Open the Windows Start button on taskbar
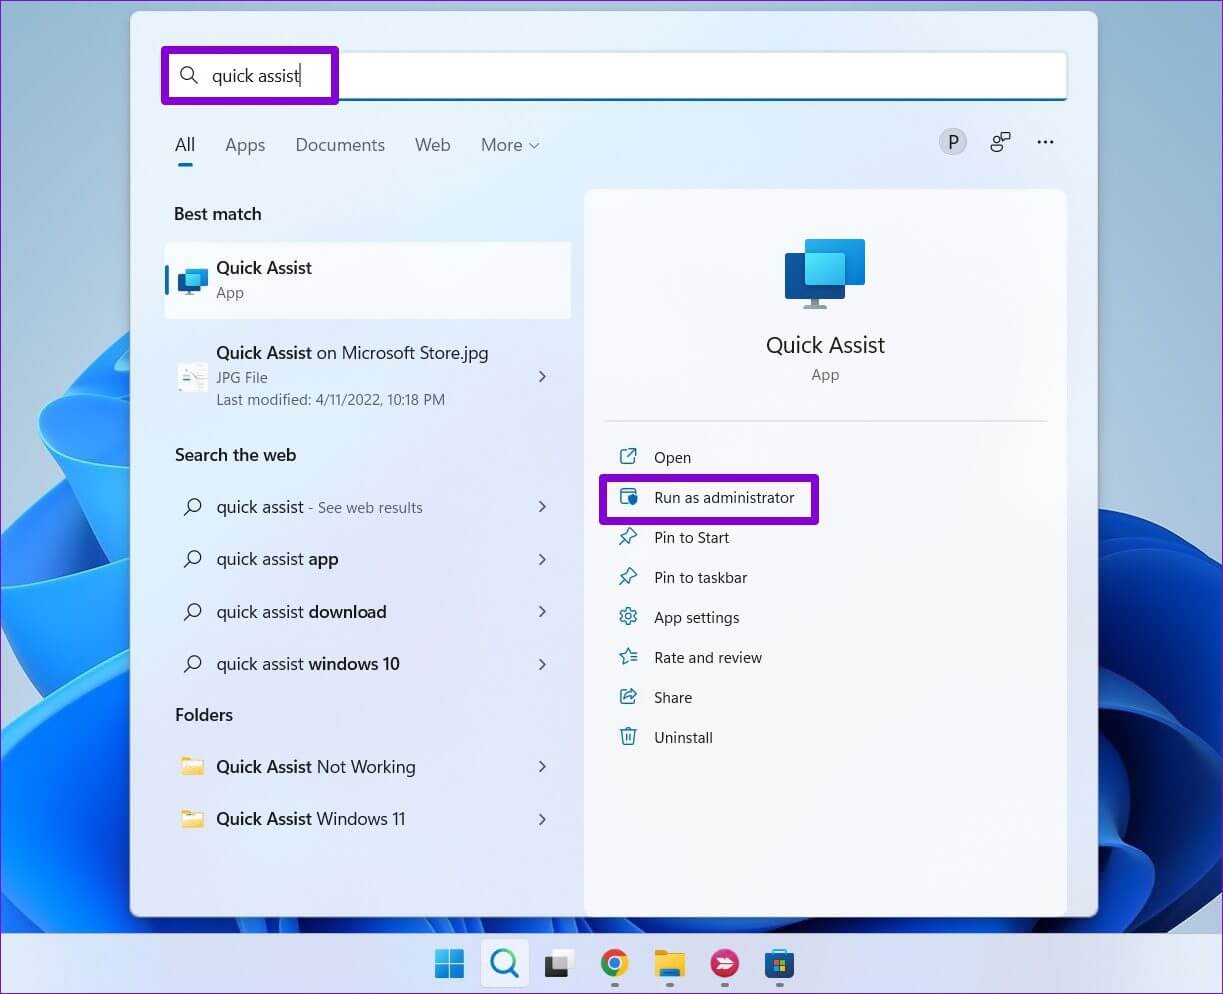Screen dimensions: 1223x994 [x=449, y=964]
